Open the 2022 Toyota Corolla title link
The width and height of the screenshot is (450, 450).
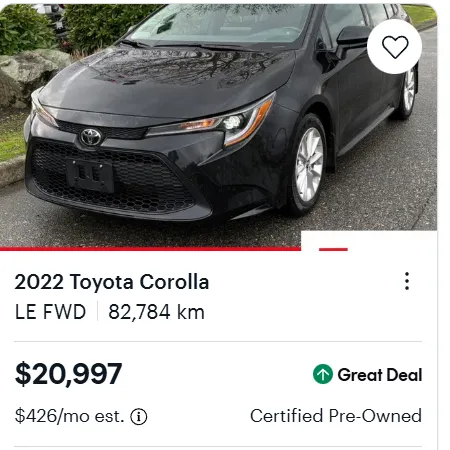pyautogui.click(x=112, y=282)
